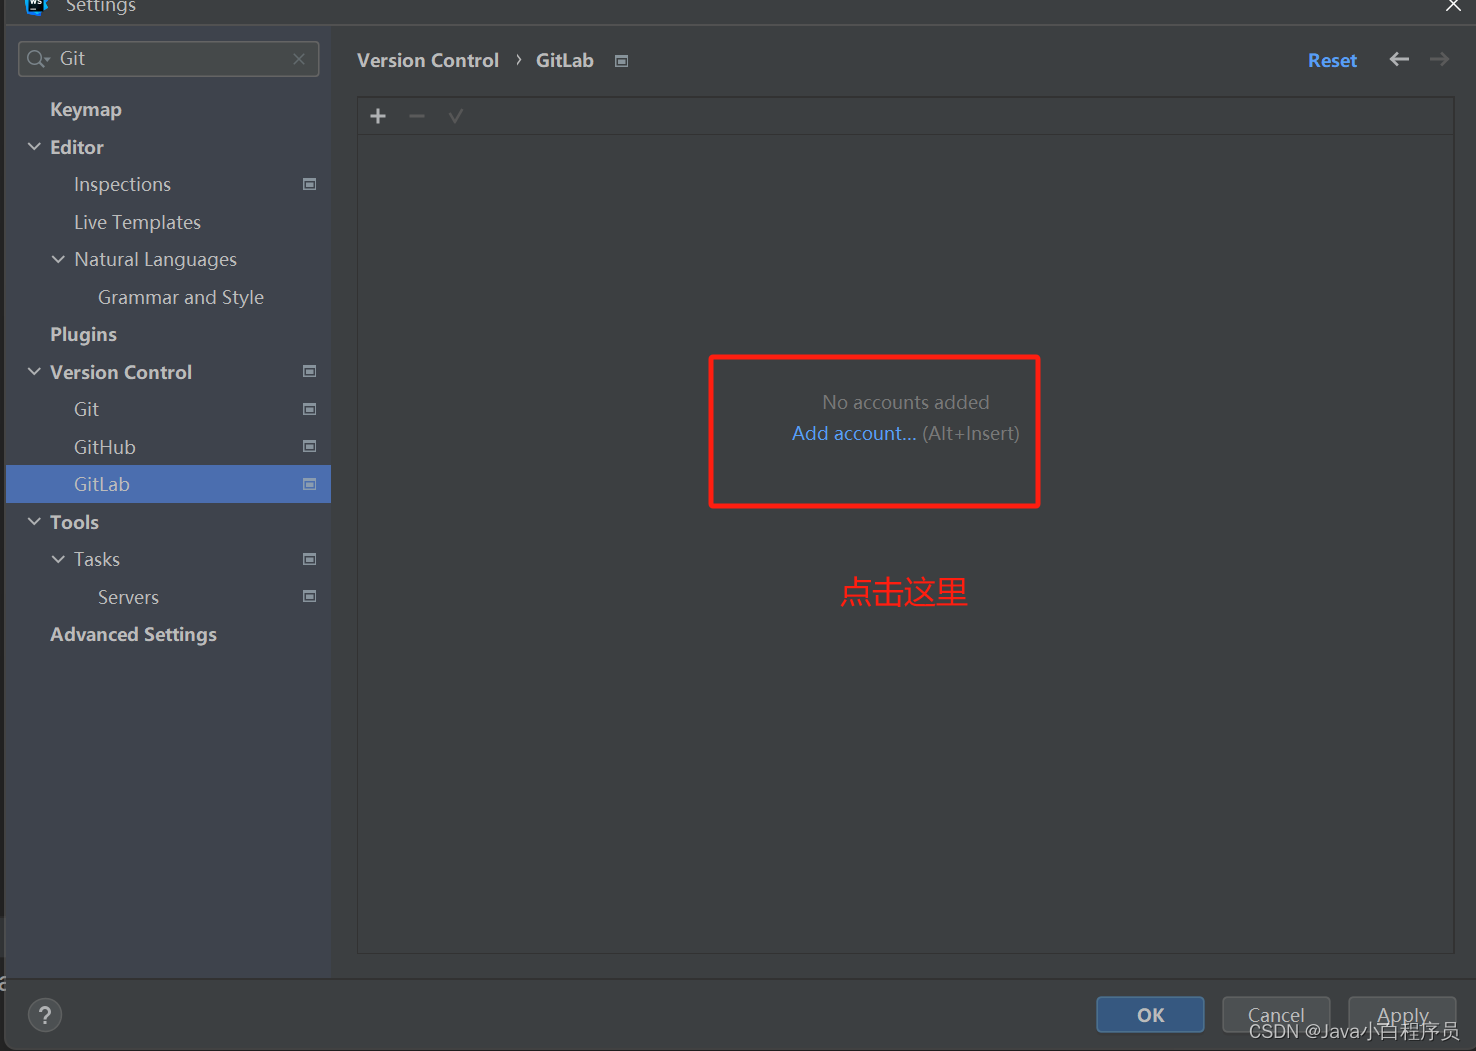Screen dimensions: 1476x1051
Task: Collapse the Tools tree node
Action: point(34,521)
